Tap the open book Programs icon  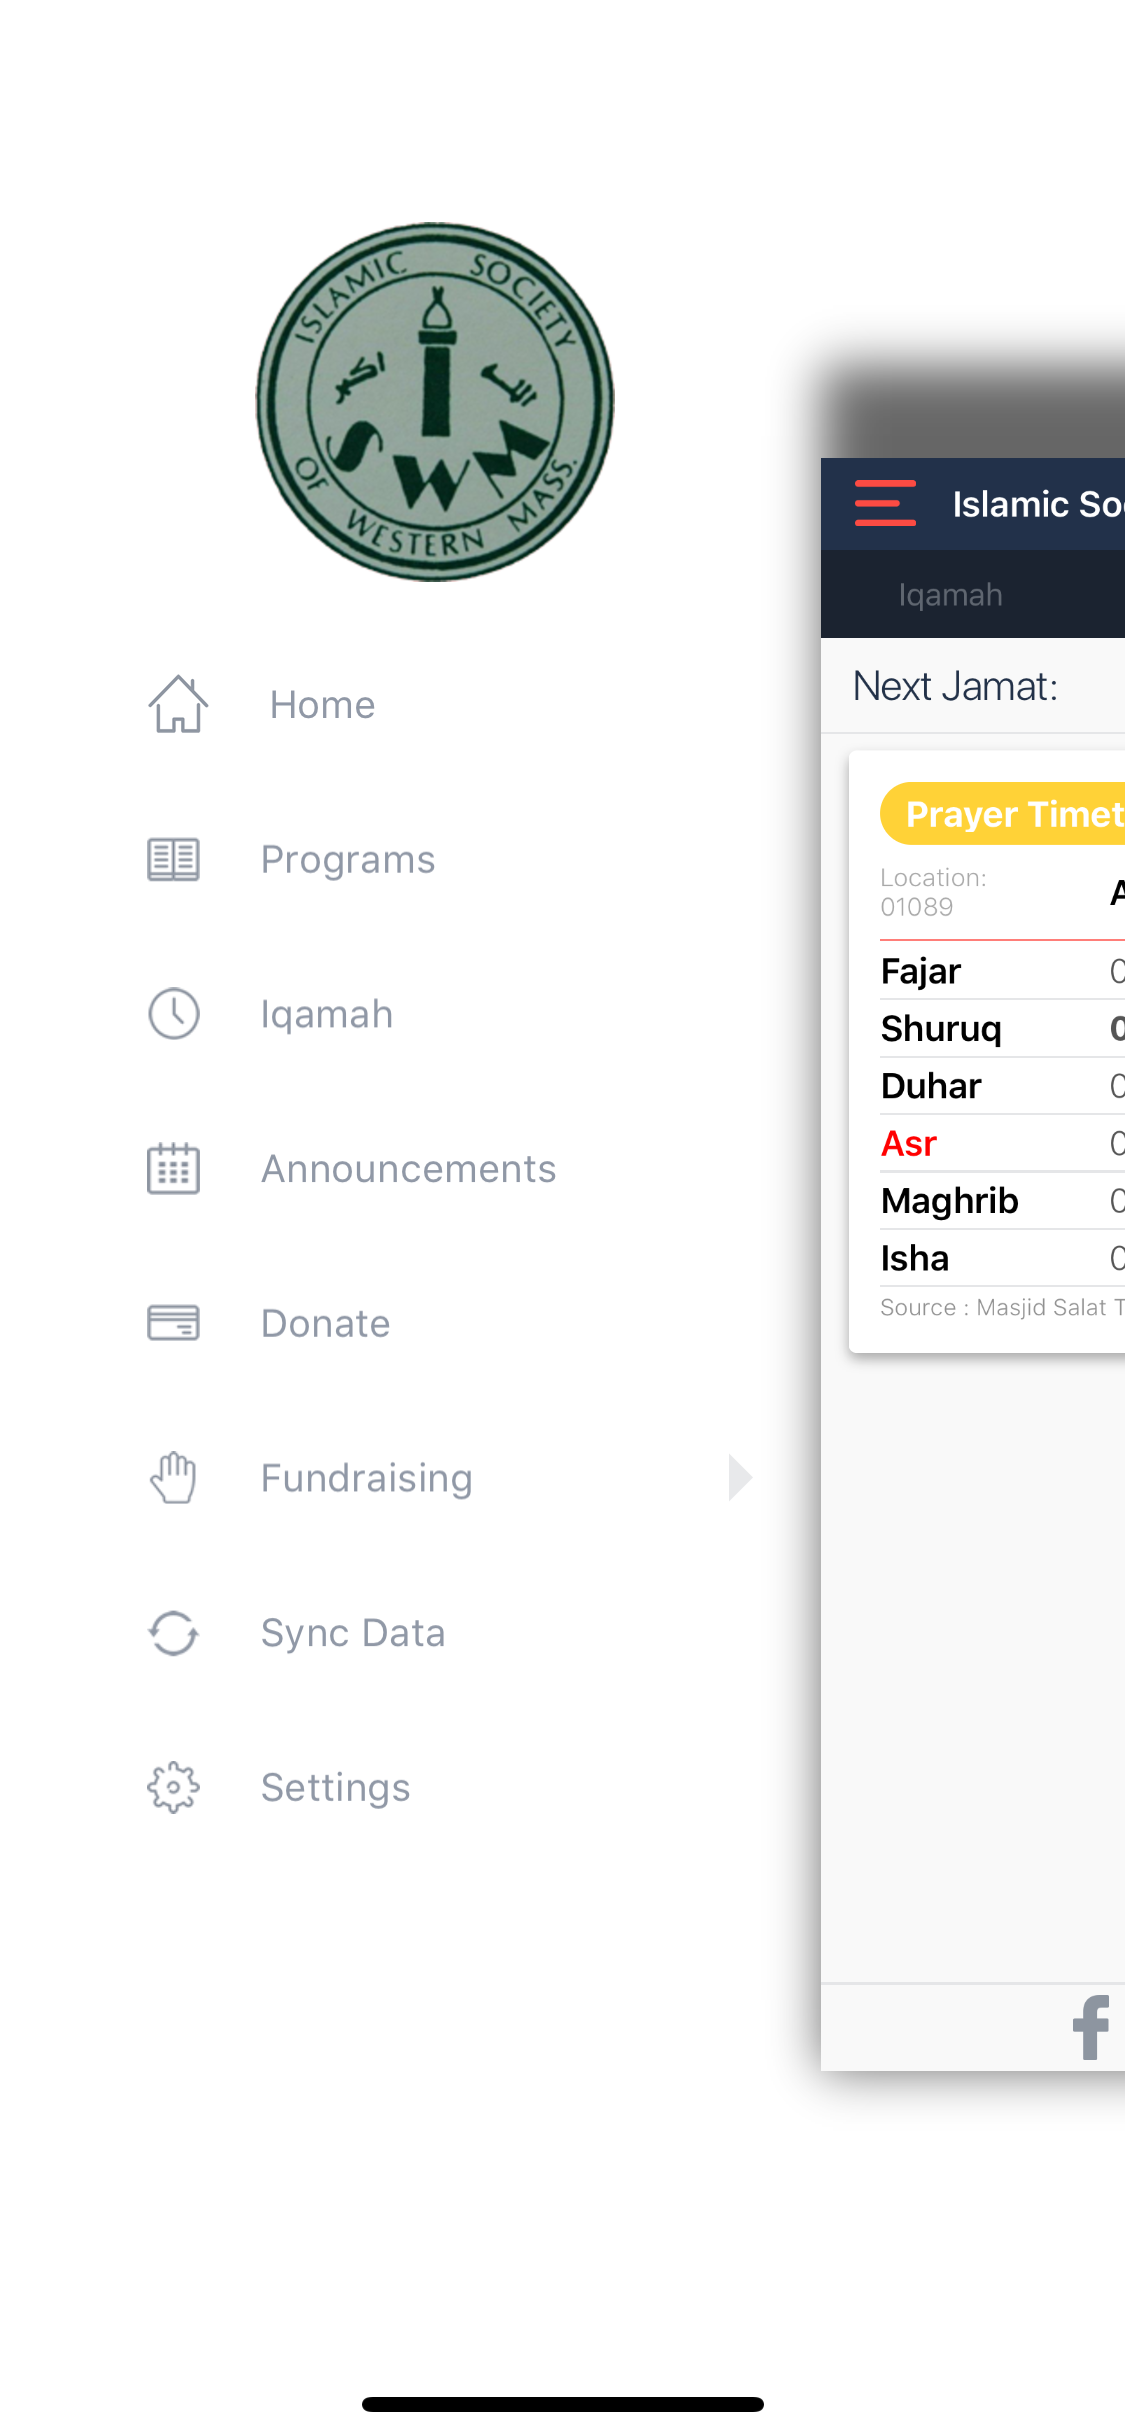pyautogui.click(x=173, y=859)
